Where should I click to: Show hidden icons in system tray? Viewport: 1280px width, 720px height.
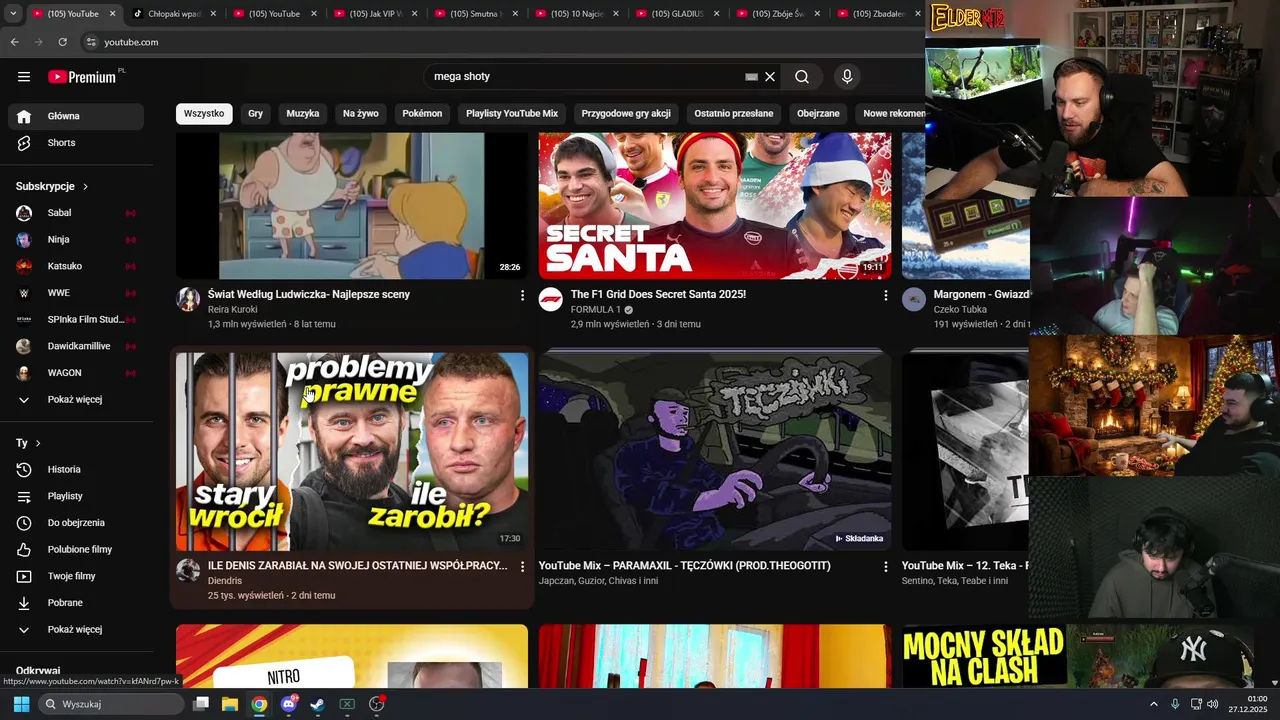(1153, 704)
